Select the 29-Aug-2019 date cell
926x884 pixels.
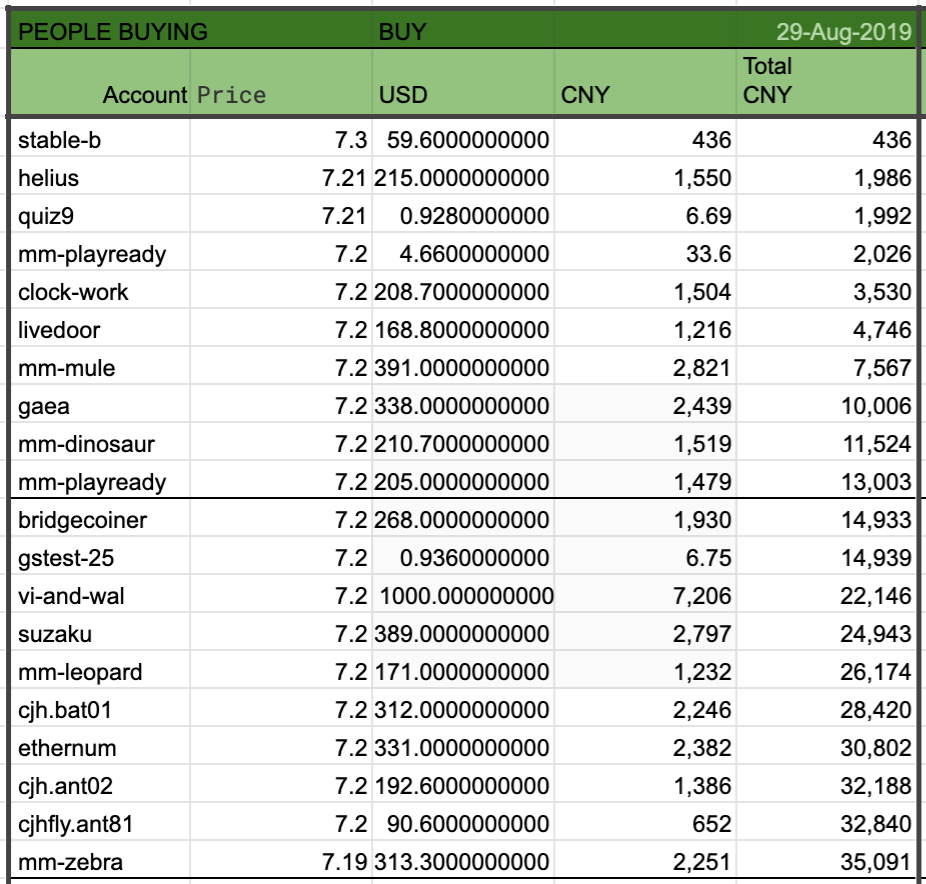click(827, 31)
